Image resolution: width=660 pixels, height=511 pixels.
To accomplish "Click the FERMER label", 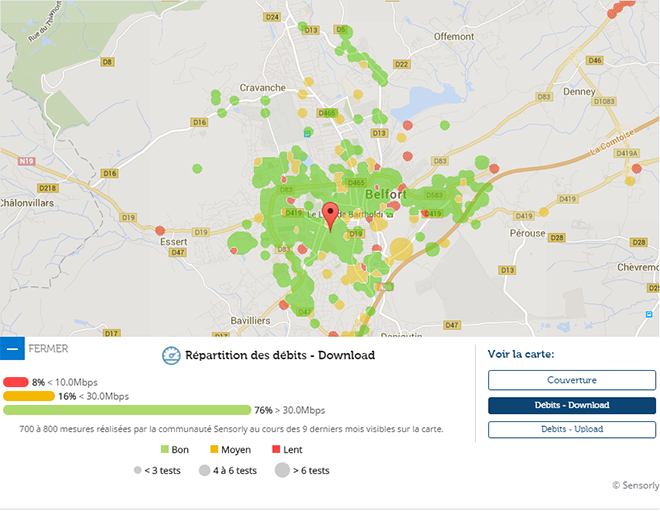I will 48,349.
